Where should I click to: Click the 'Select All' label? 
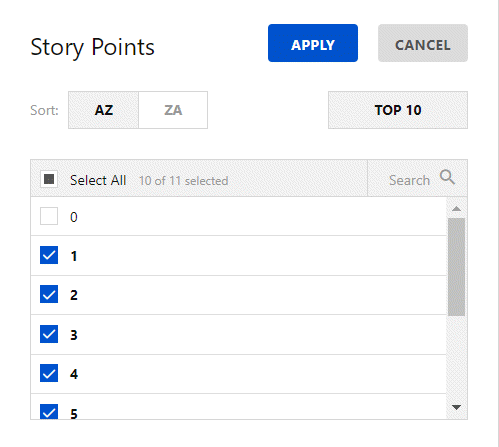point(98,180)
